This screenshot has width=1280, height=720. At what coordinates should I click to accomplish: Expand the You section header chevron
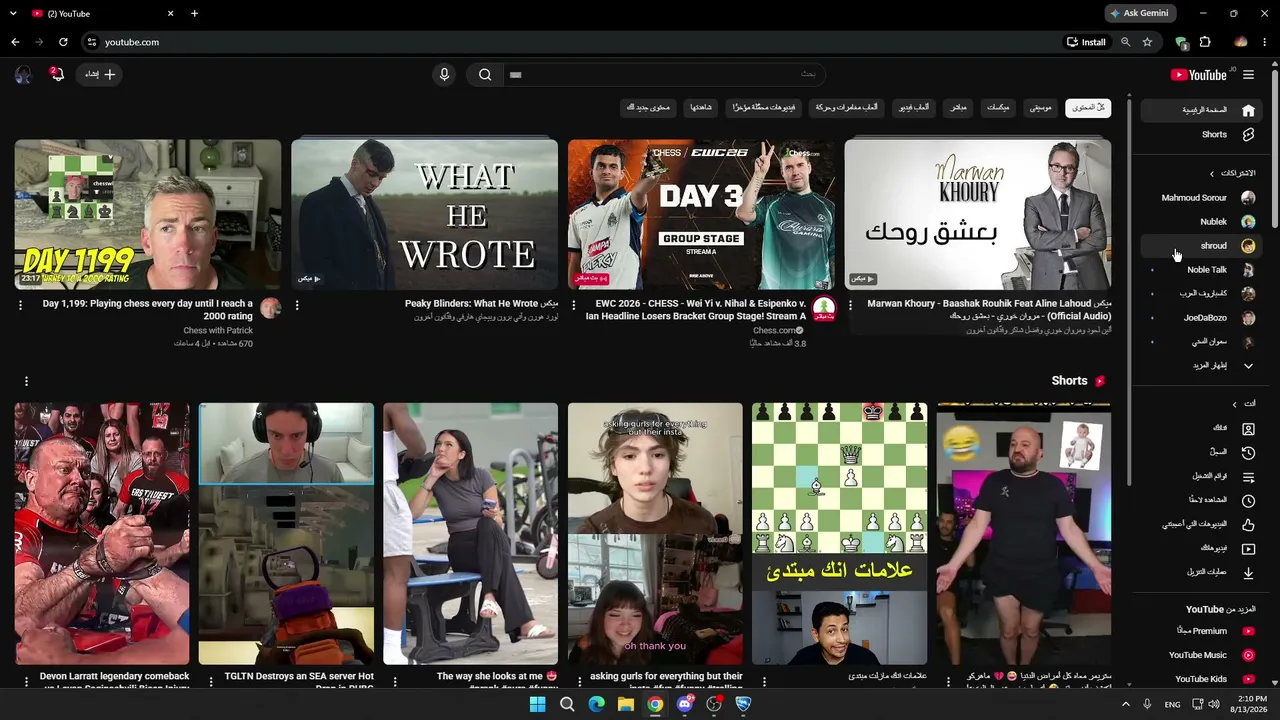(1234, 404)
